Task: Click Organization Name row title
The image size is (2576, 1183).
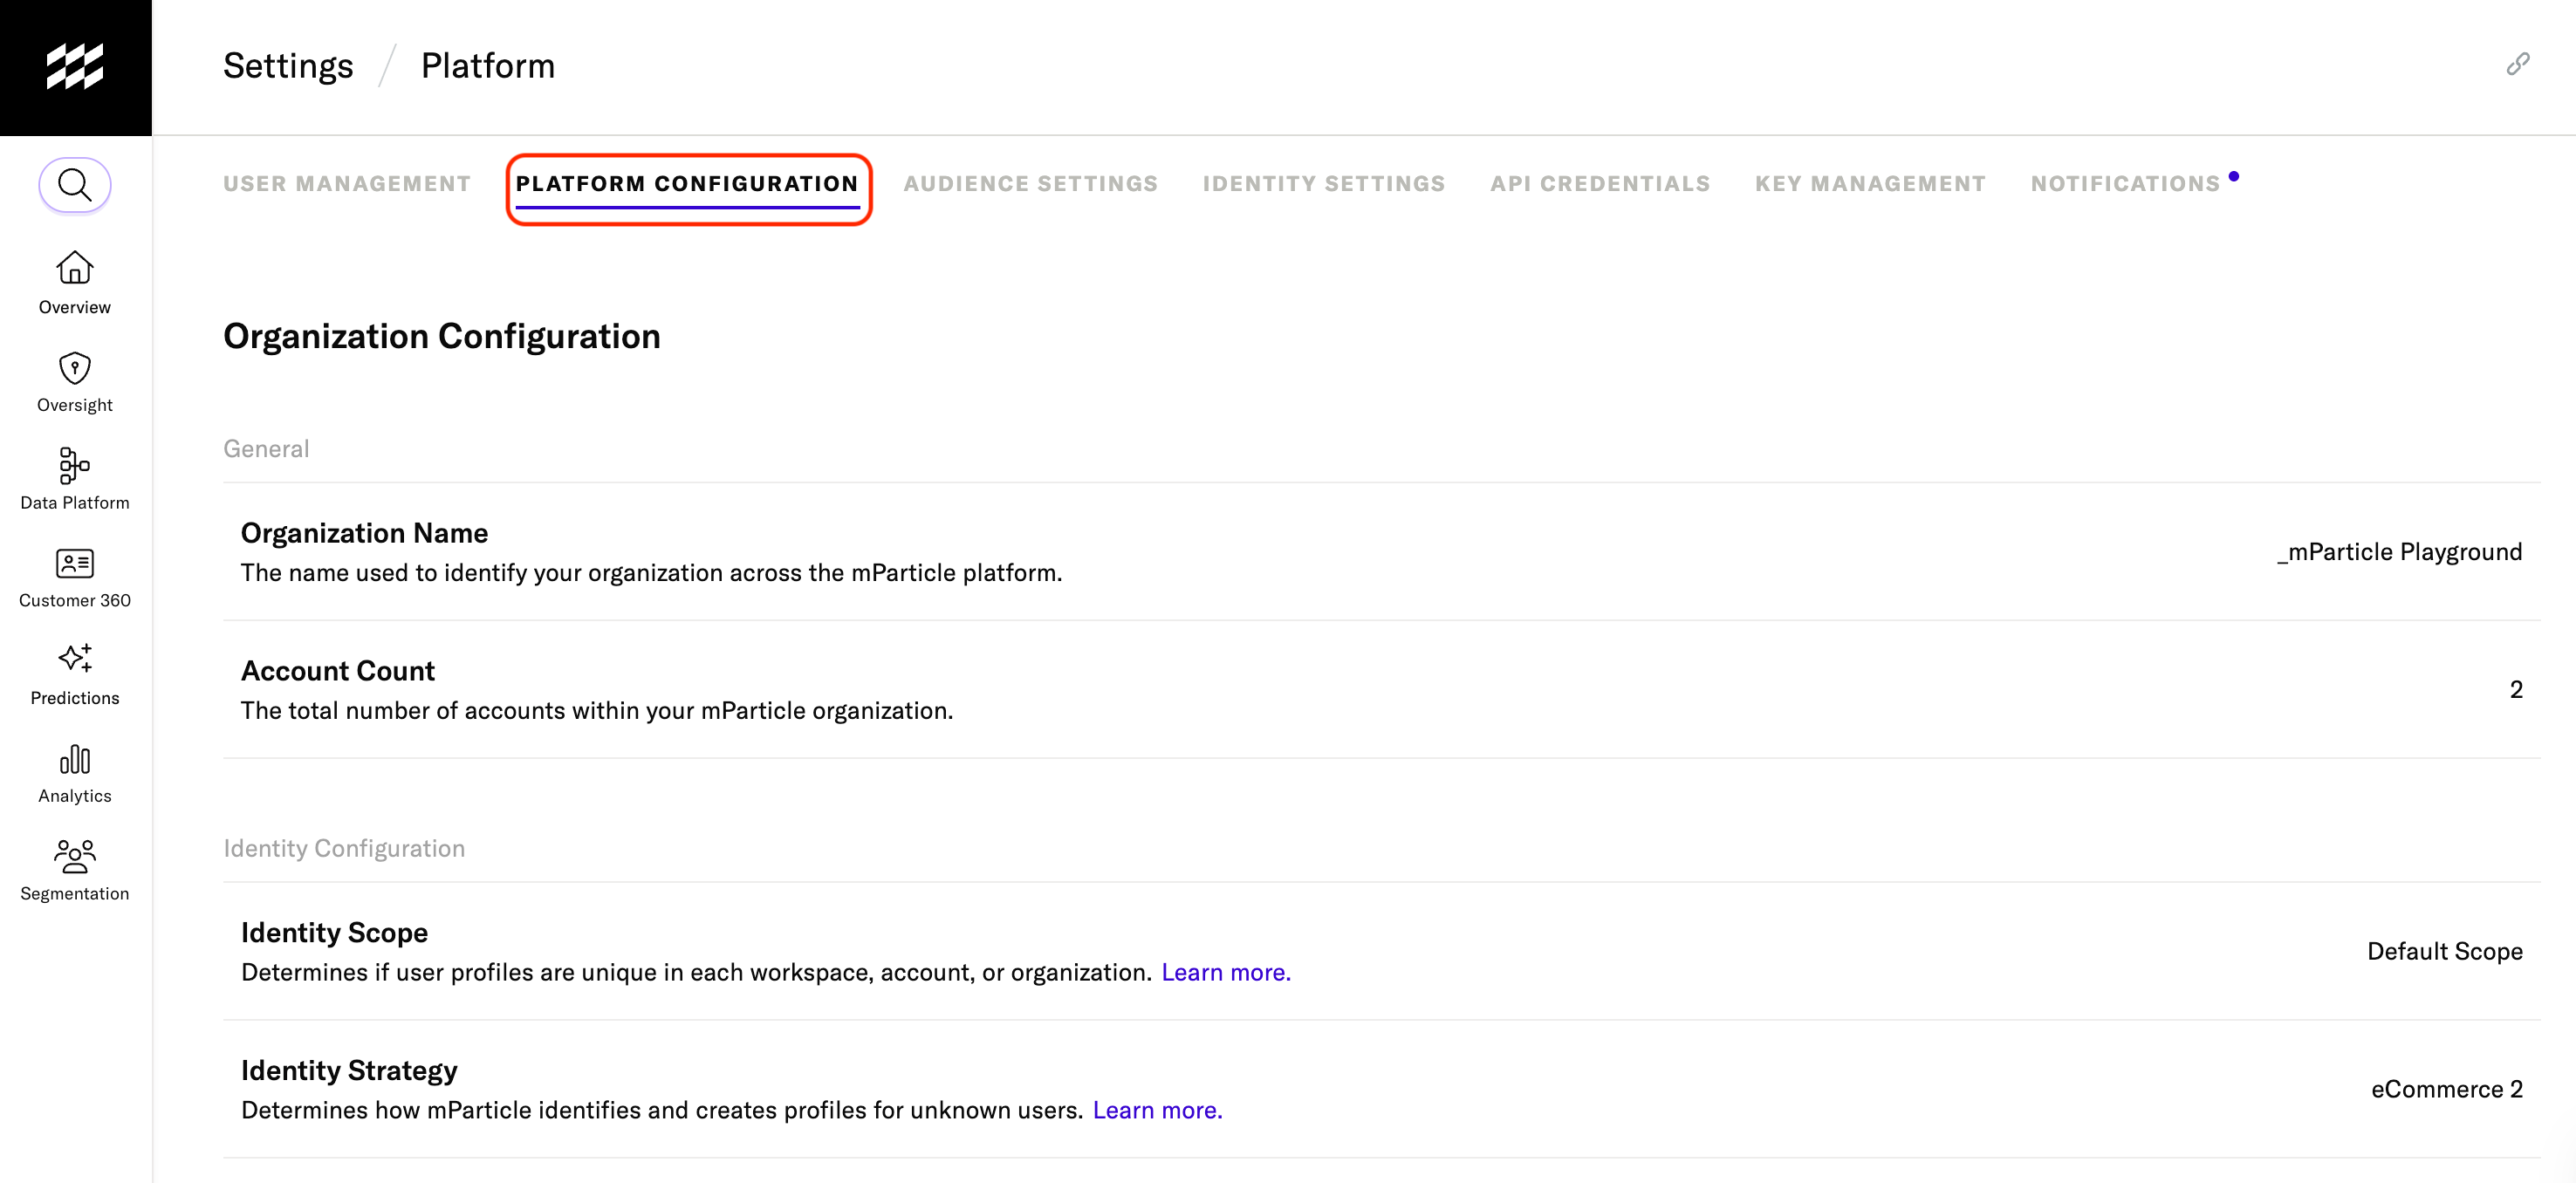Action: (x=364, y=533)
